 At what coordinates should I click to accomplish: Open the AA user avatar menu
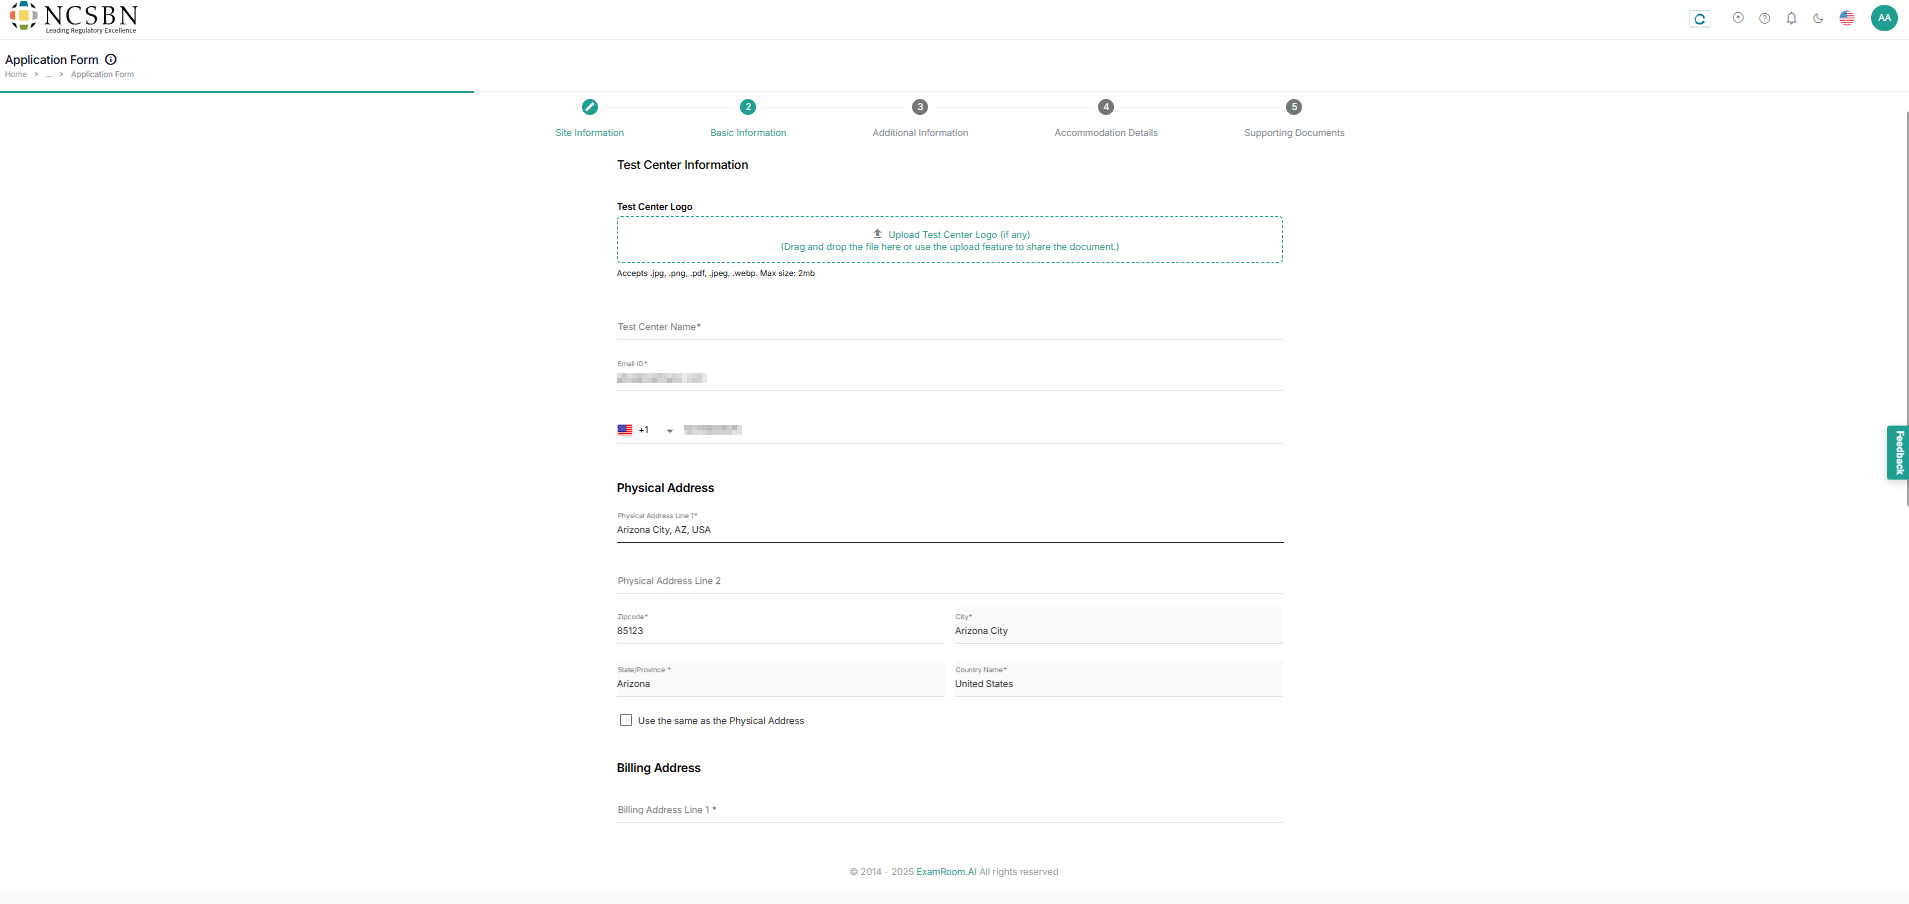(x=1884, y=18)
